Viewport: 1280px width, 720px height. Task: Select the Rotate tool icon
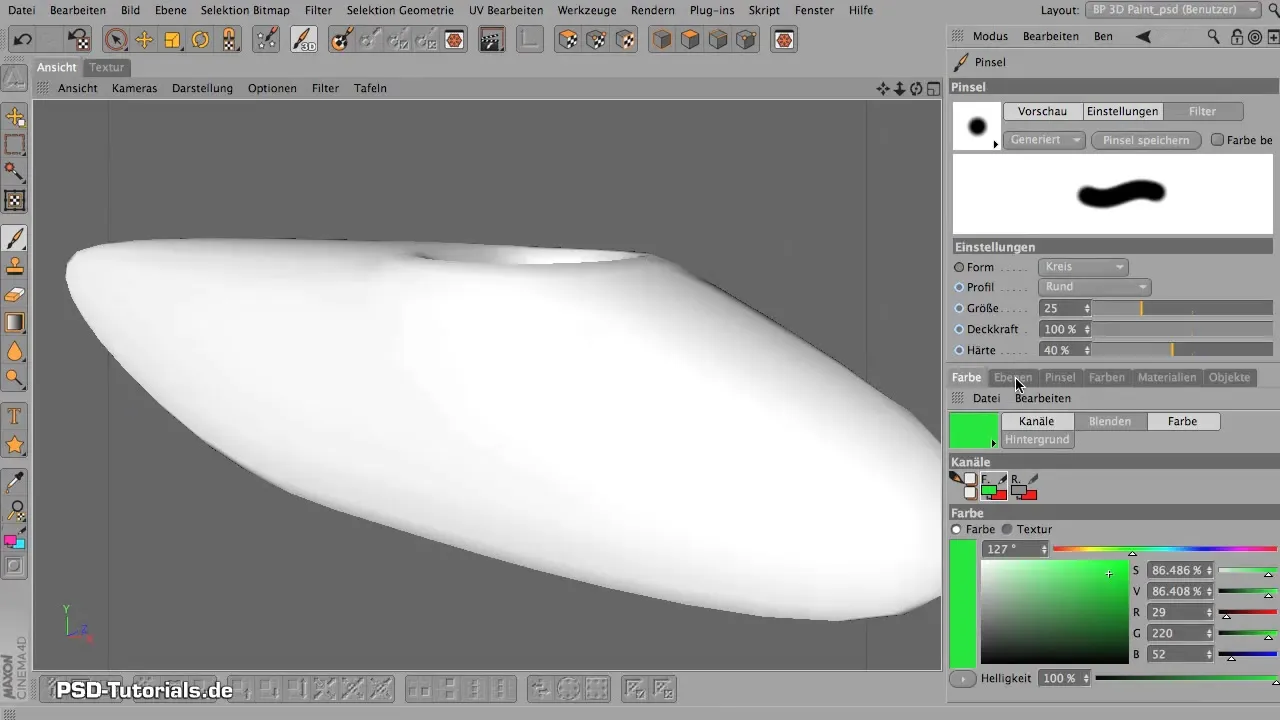coord(200,40)
